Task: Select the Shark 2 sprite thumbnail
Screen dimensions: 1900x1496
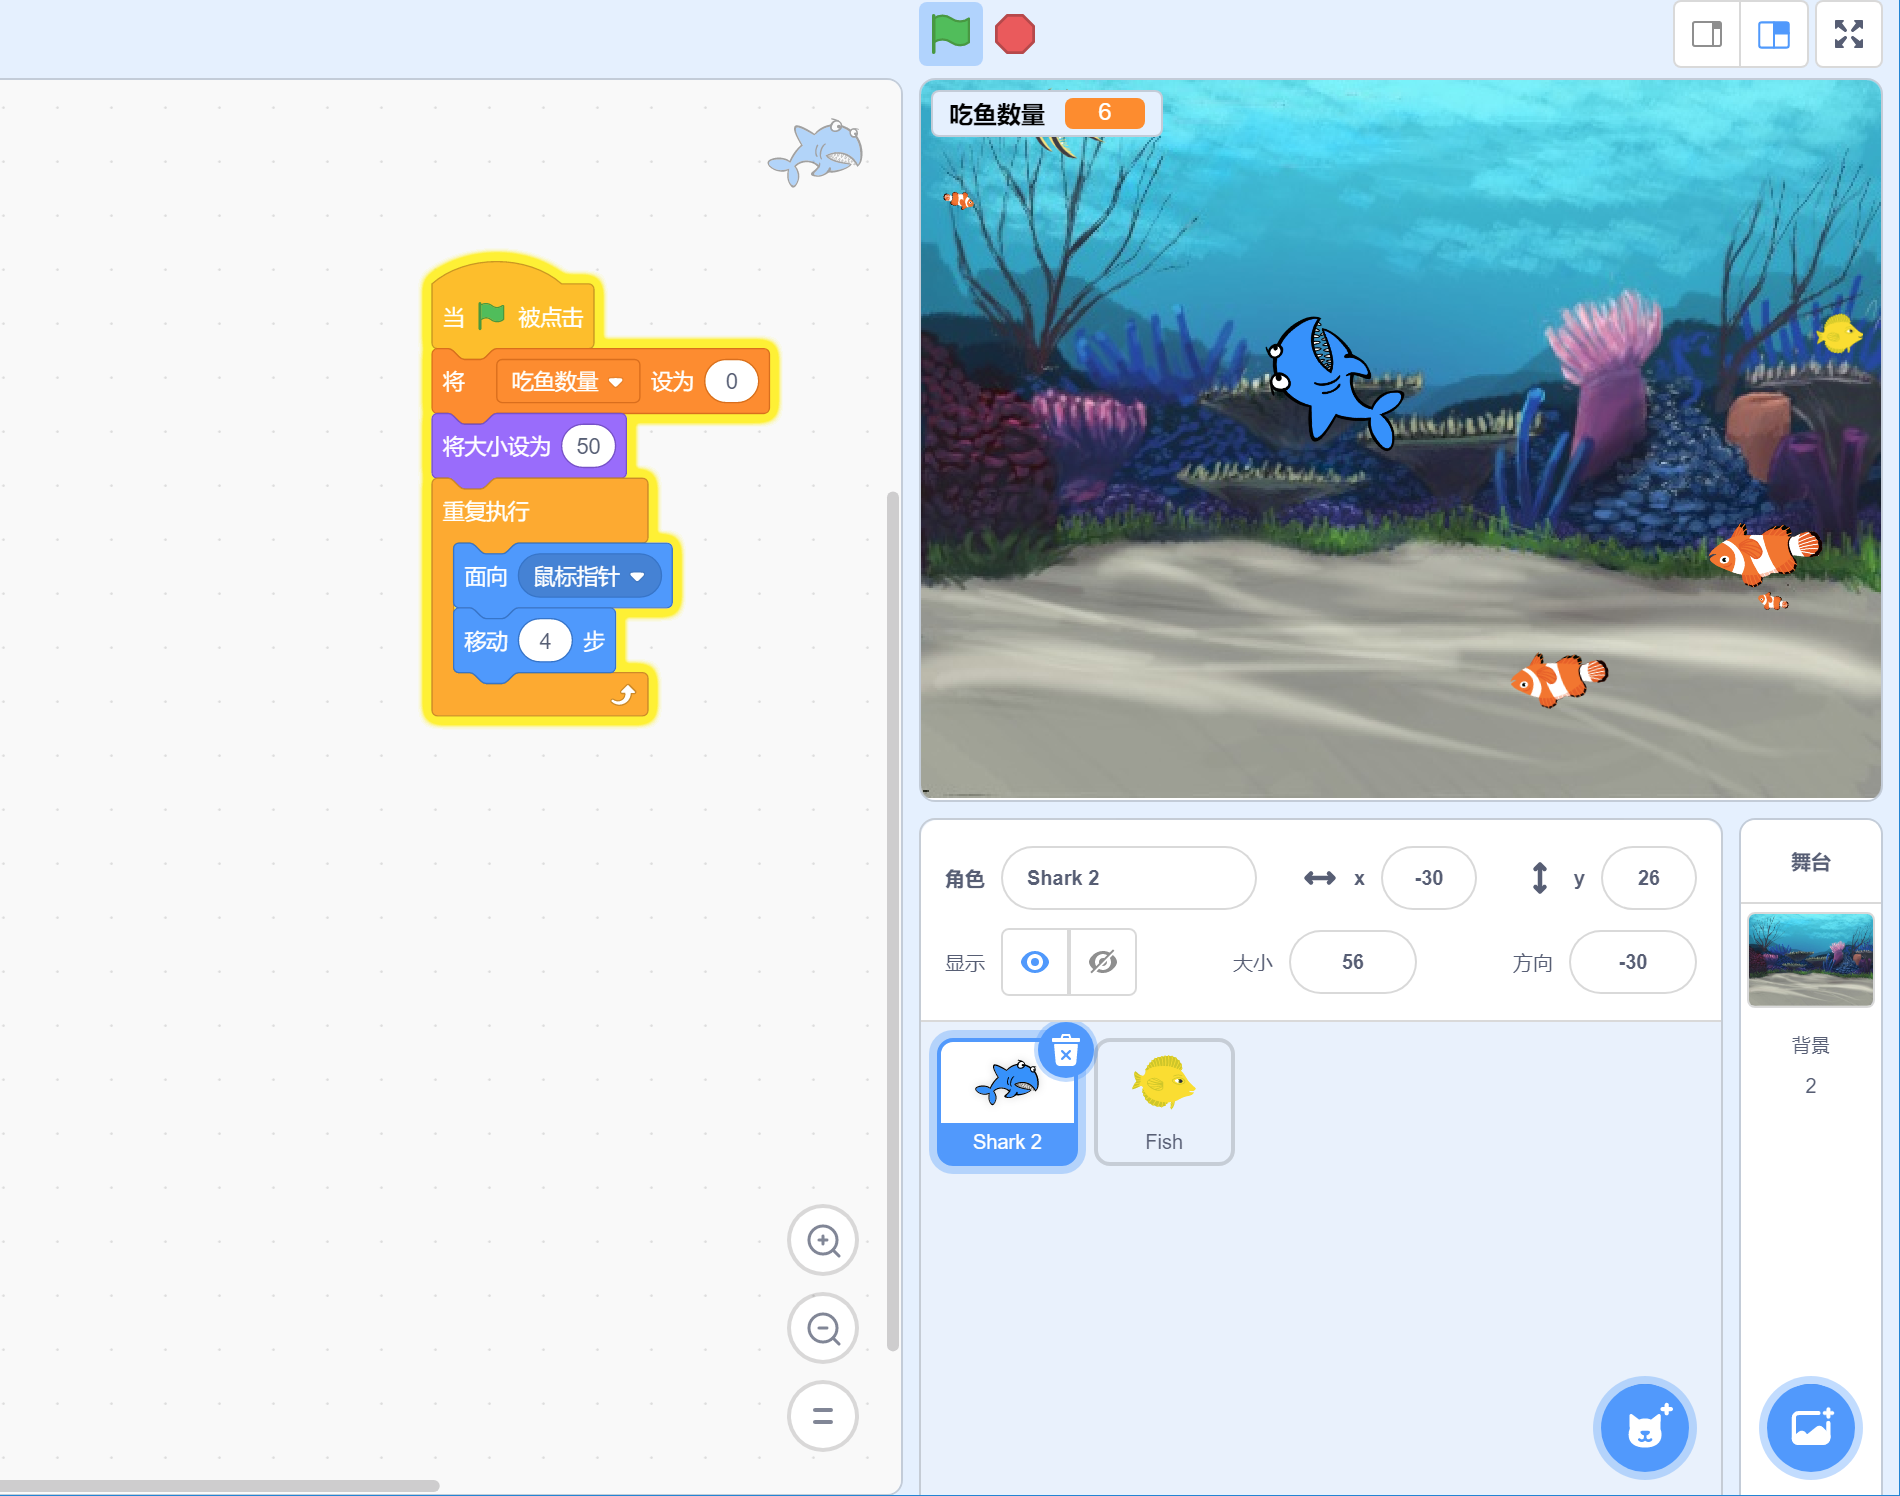Action: click(1007, 1102)
